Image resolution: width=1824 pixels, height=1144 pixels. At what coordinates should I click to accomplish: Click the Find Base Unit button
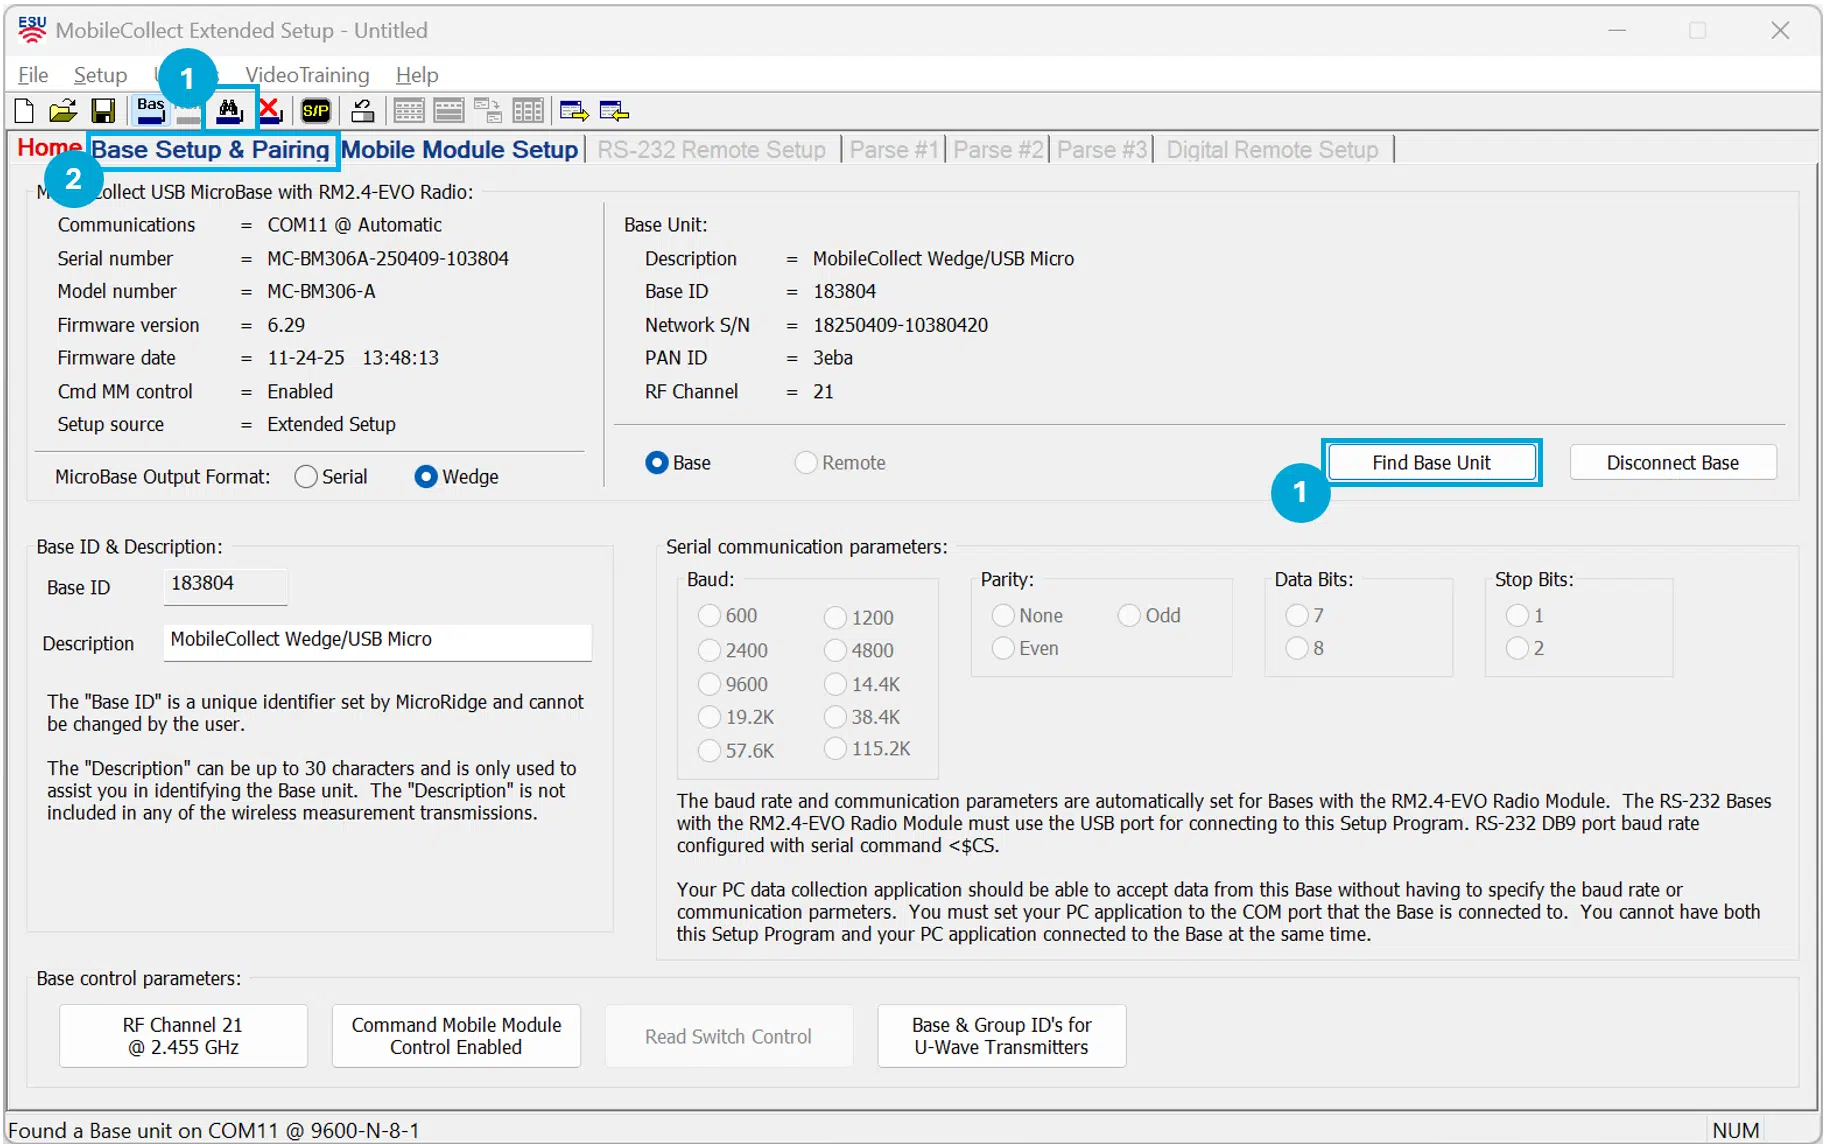(x=1431, y=463)
